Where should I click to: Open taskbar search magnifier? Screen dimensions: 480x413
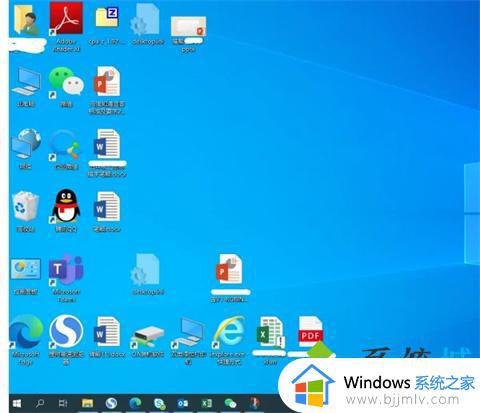(40, 403)
